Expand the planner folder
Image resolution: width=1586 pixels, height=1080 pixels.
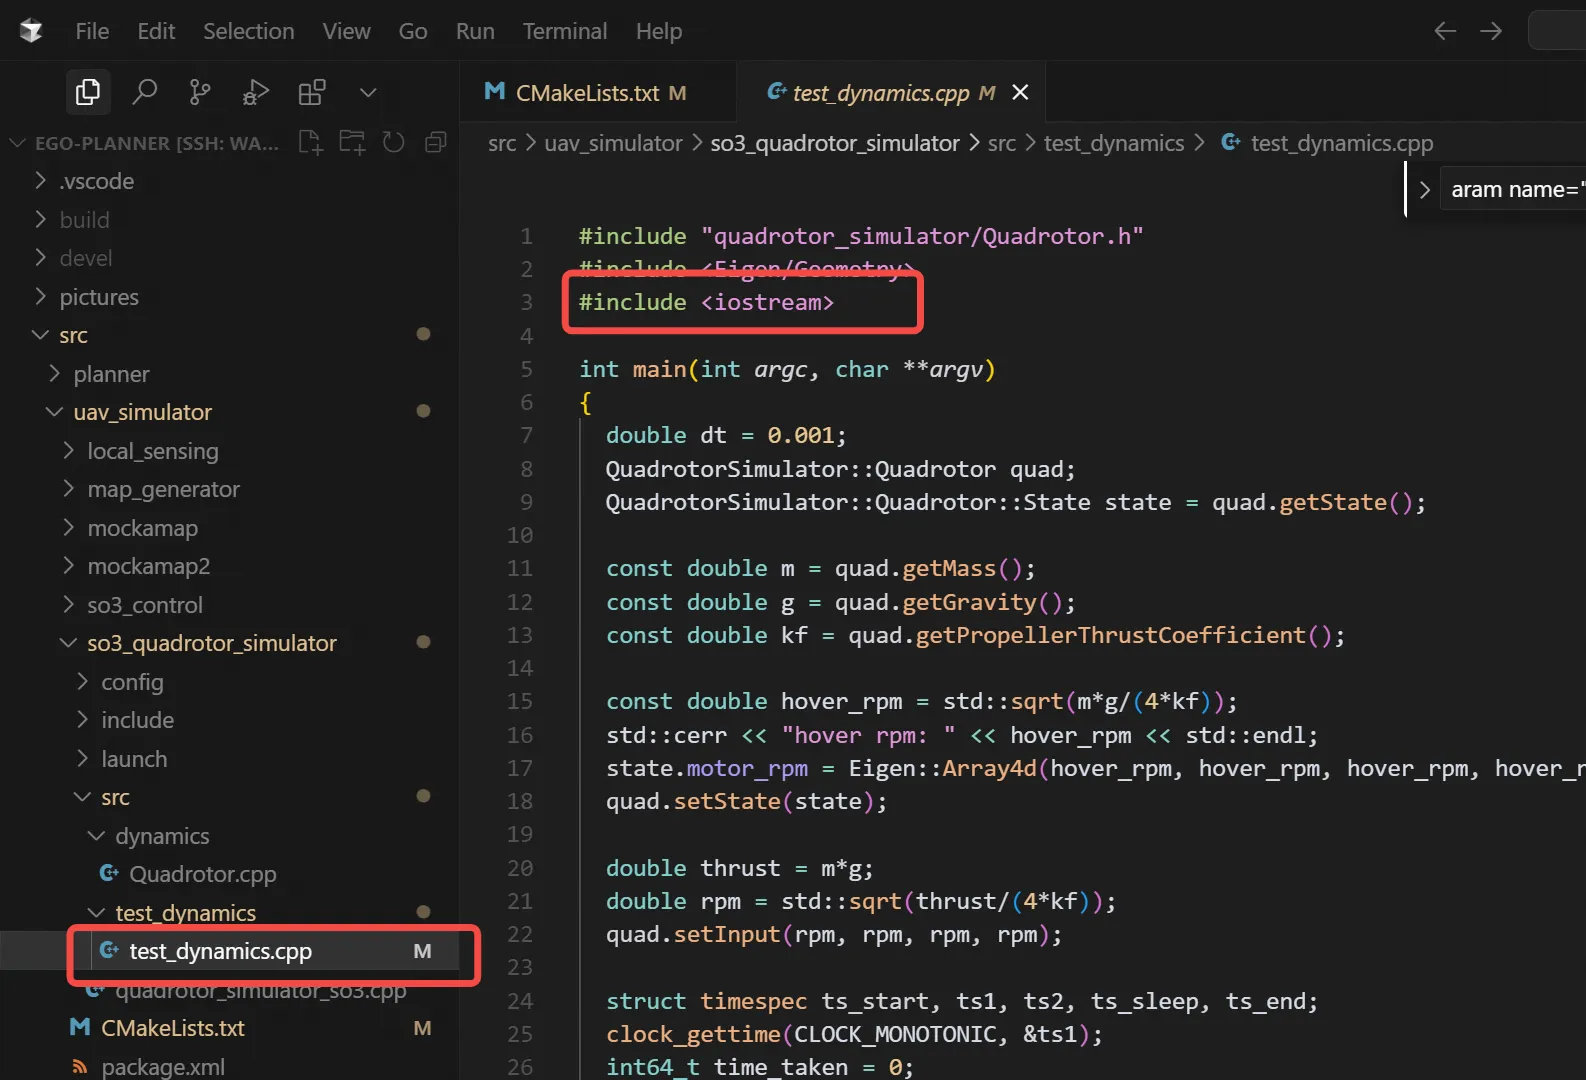point(111,374)
